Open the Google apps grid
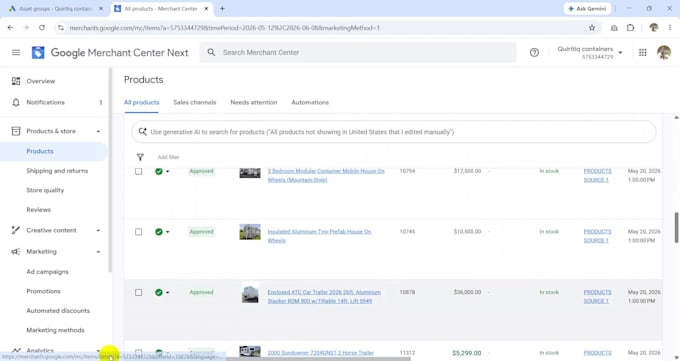 [x=643, y=53]
